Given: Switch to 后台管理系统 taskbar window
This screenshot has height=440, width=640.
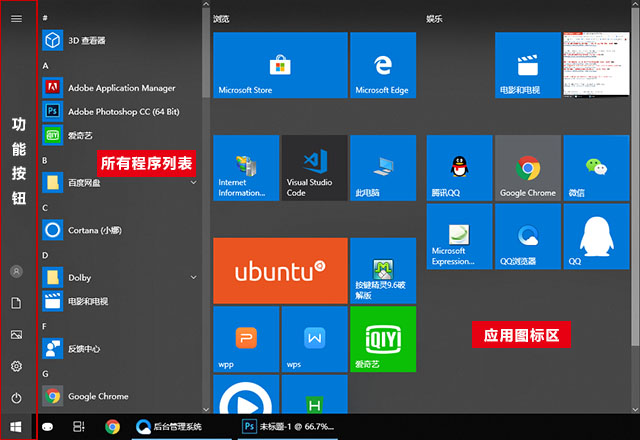Looking at the screenshot, I should pos(182,427).
